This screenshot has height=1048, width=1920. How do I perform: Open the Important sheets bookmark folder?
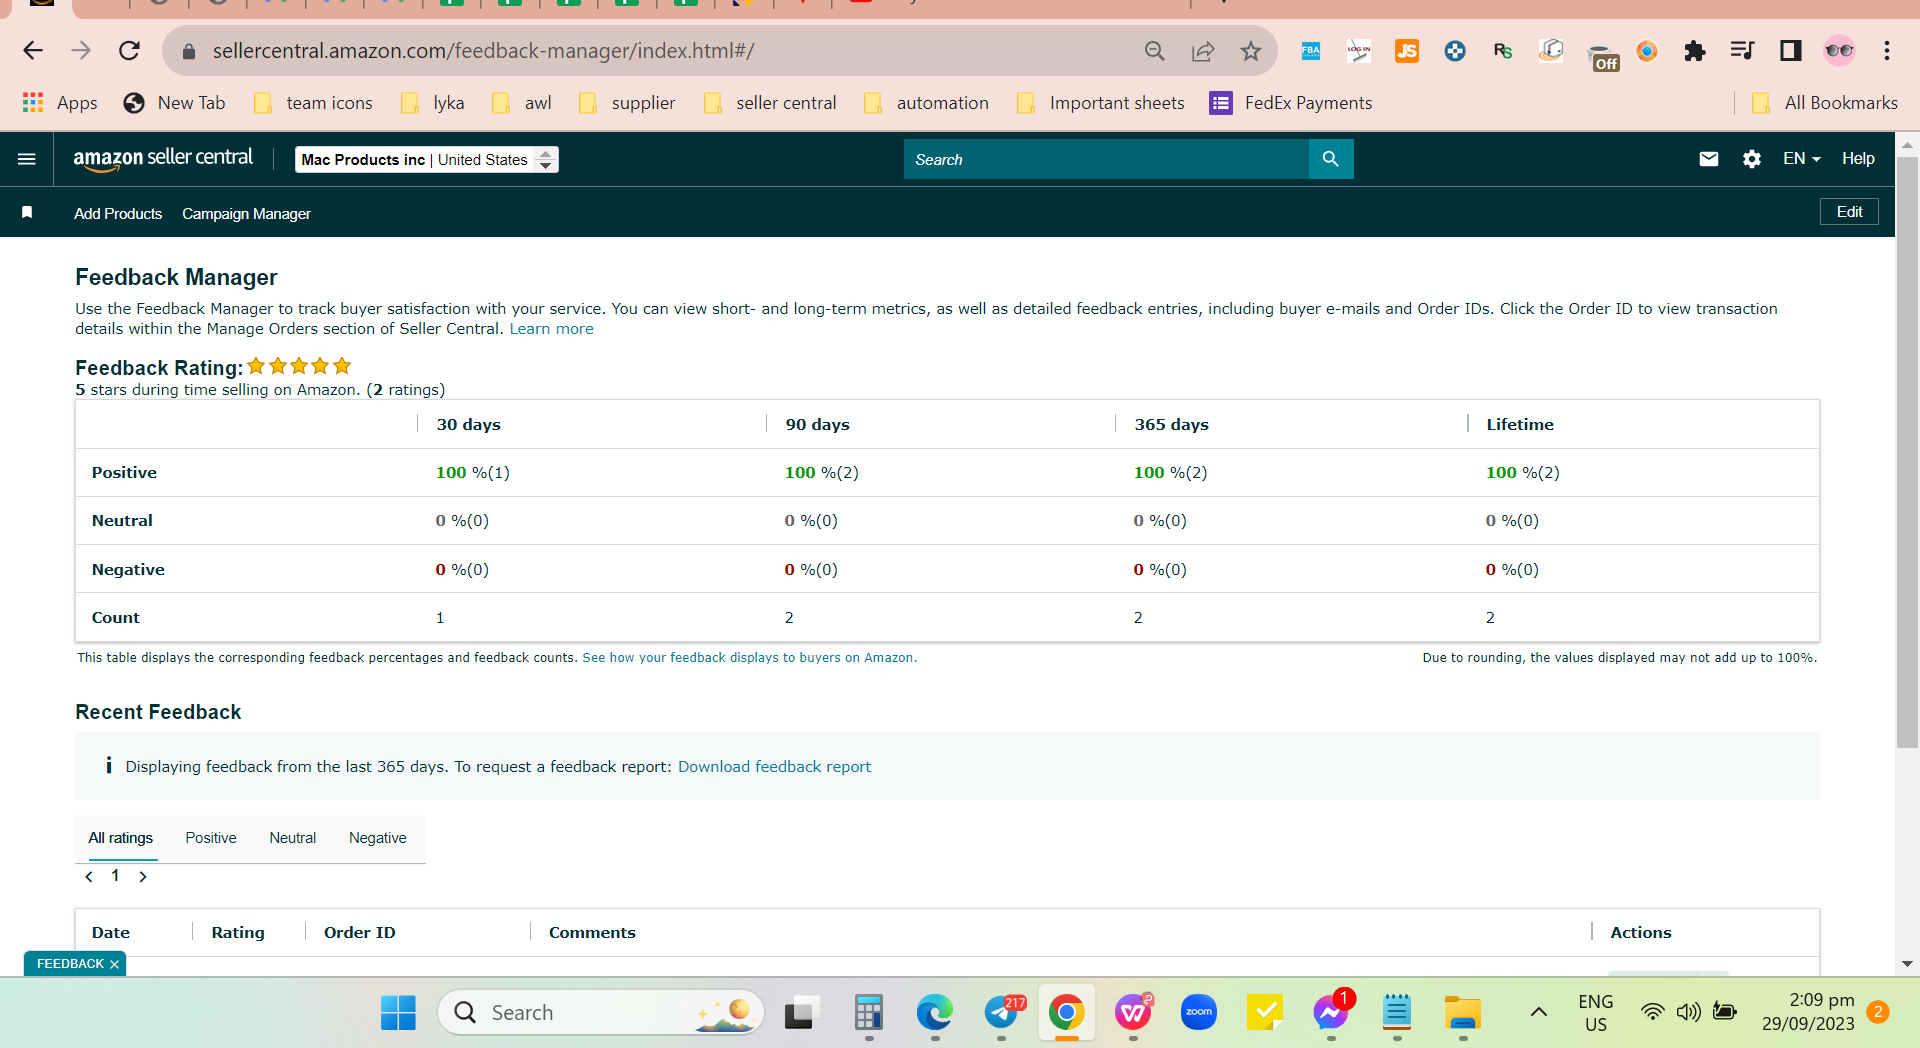1100,103
